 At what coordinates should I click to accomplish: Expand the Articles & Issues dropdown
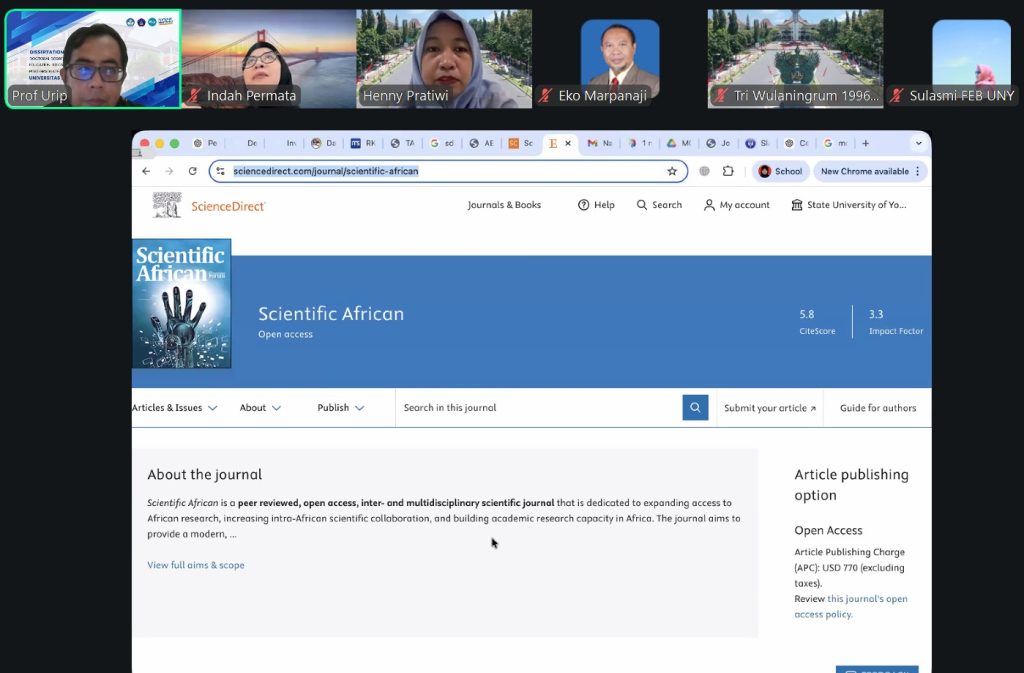[x=175, y=408]
